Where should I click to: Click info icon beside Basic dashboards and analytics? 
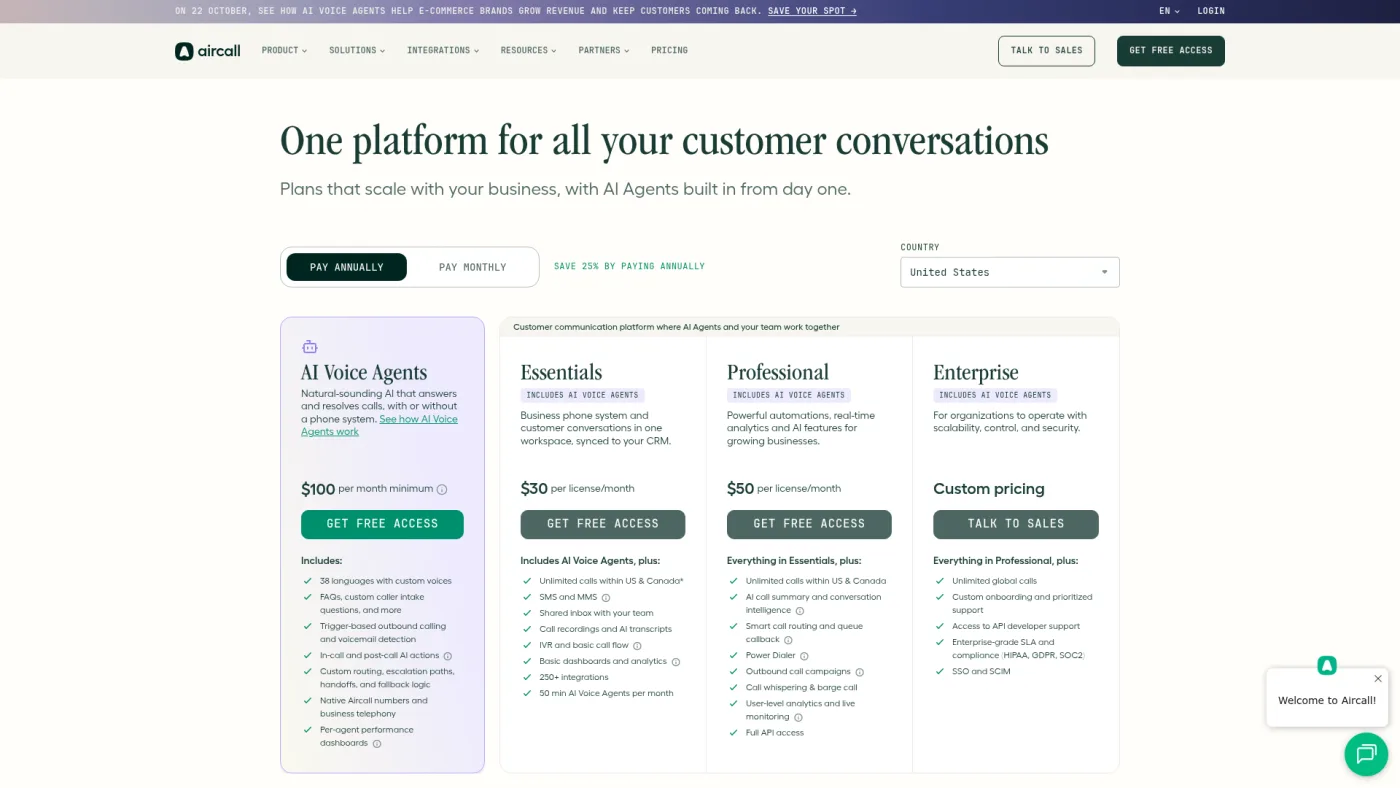[676, 662]
